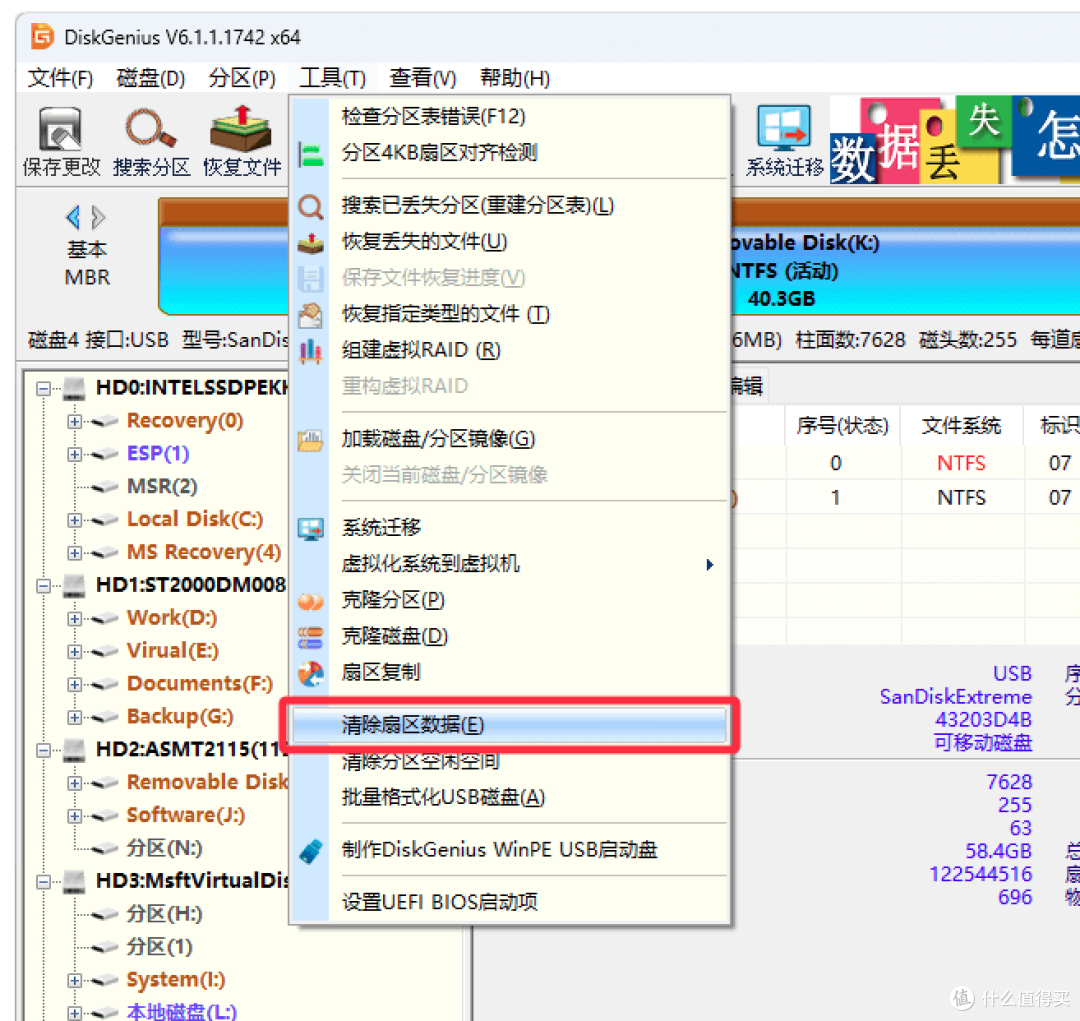Open the 查看(V) View menu
Image resolution: width=1080 pixels, height=1021 pixels.
point(422,78)
